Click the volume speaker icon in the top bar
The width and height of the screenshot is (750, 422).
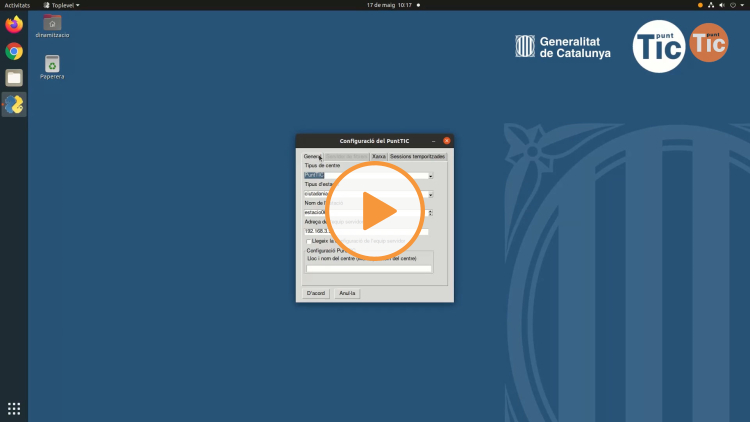pos(722,5)
